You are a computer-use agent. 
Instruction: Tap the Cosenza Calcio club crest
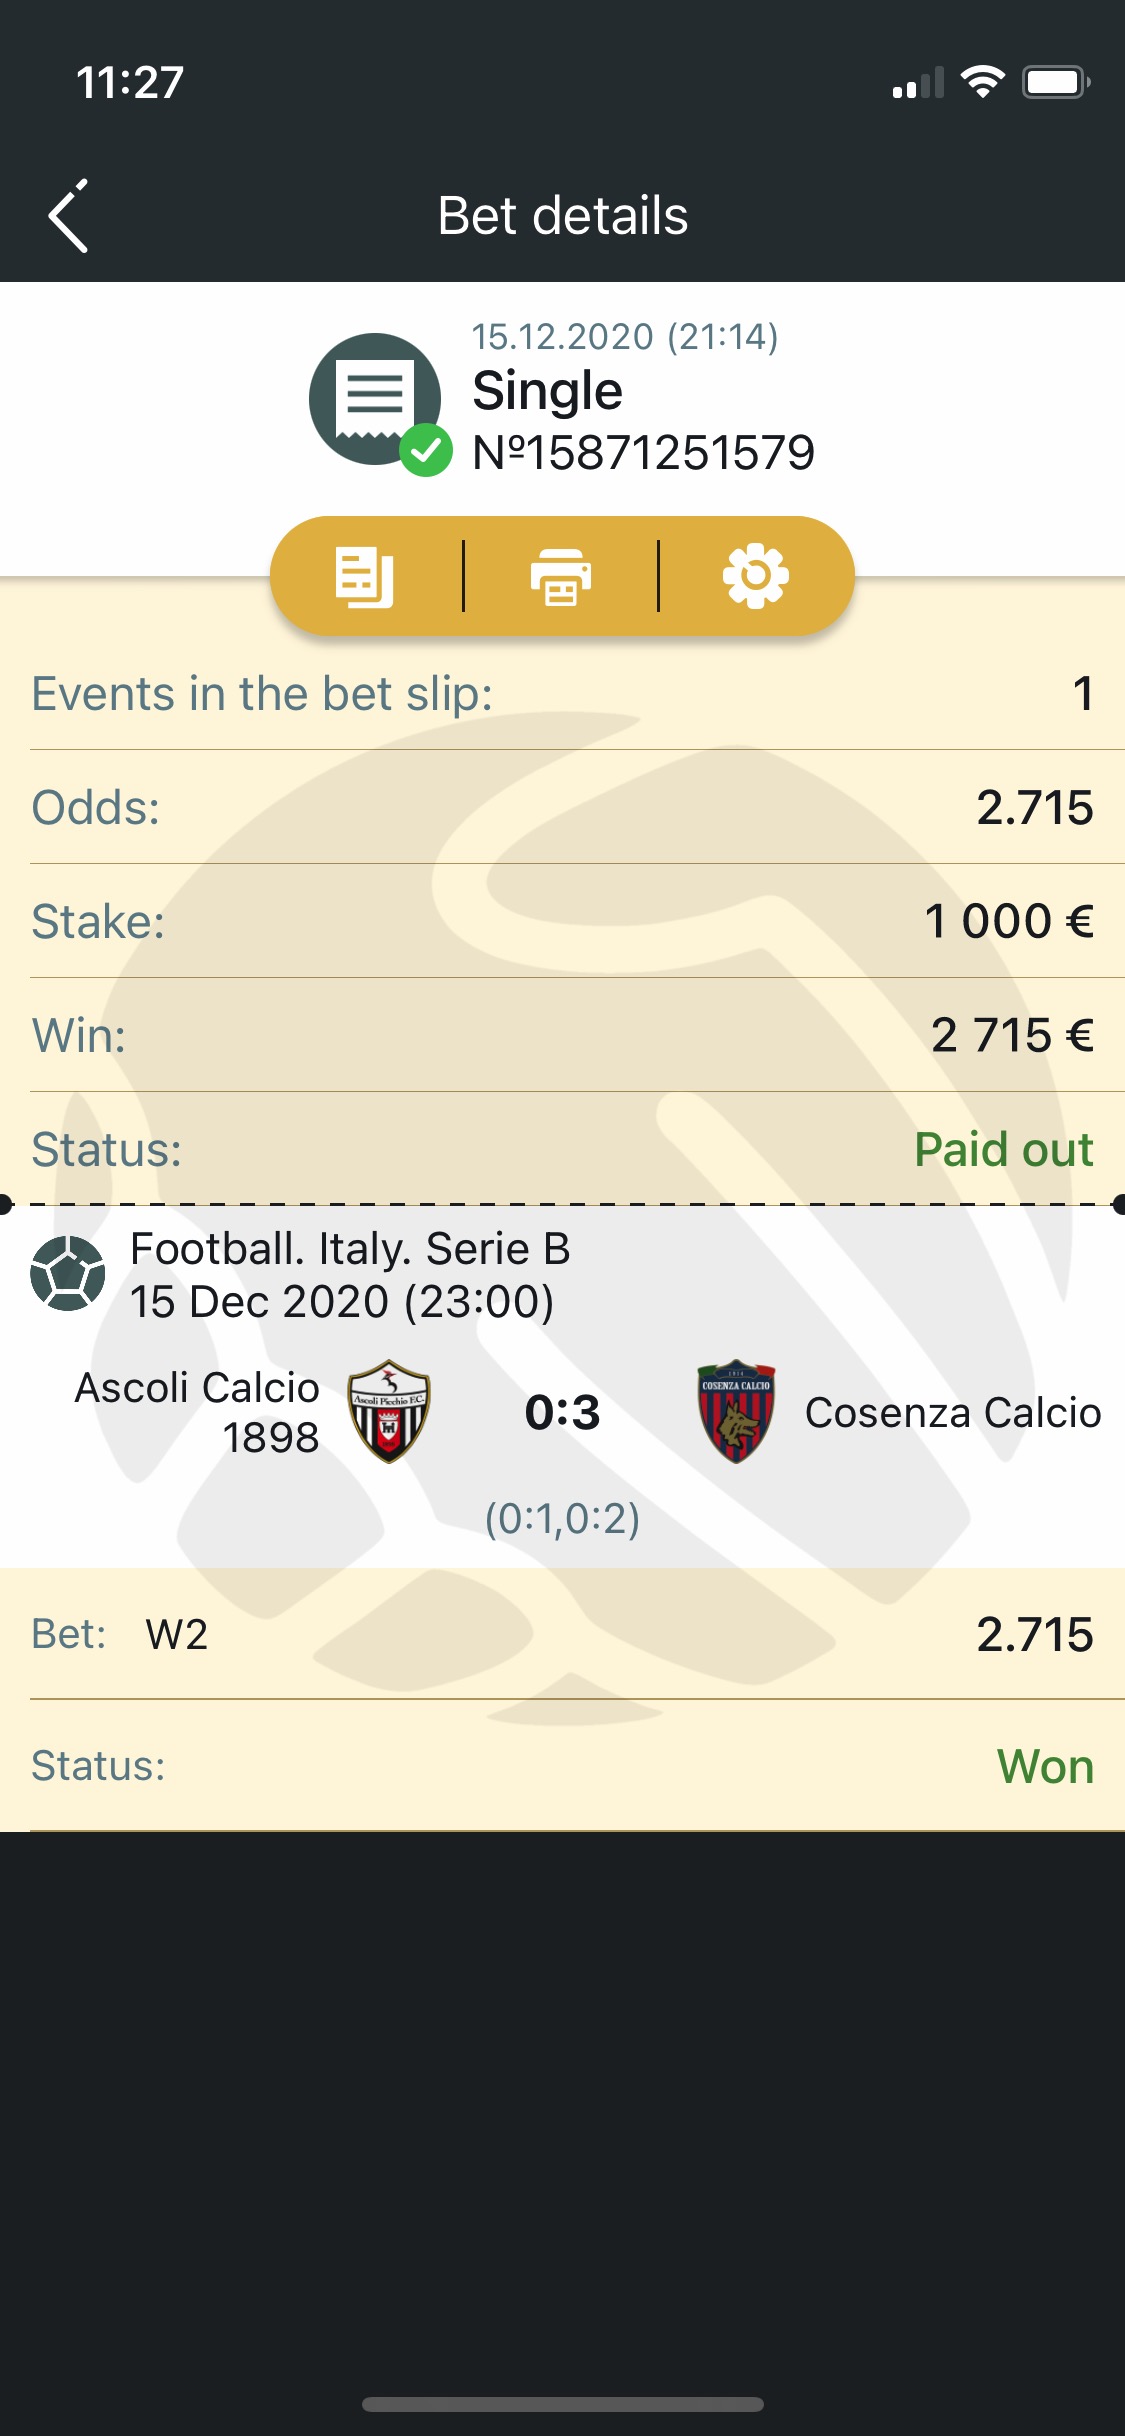(x=736, y=1411)
